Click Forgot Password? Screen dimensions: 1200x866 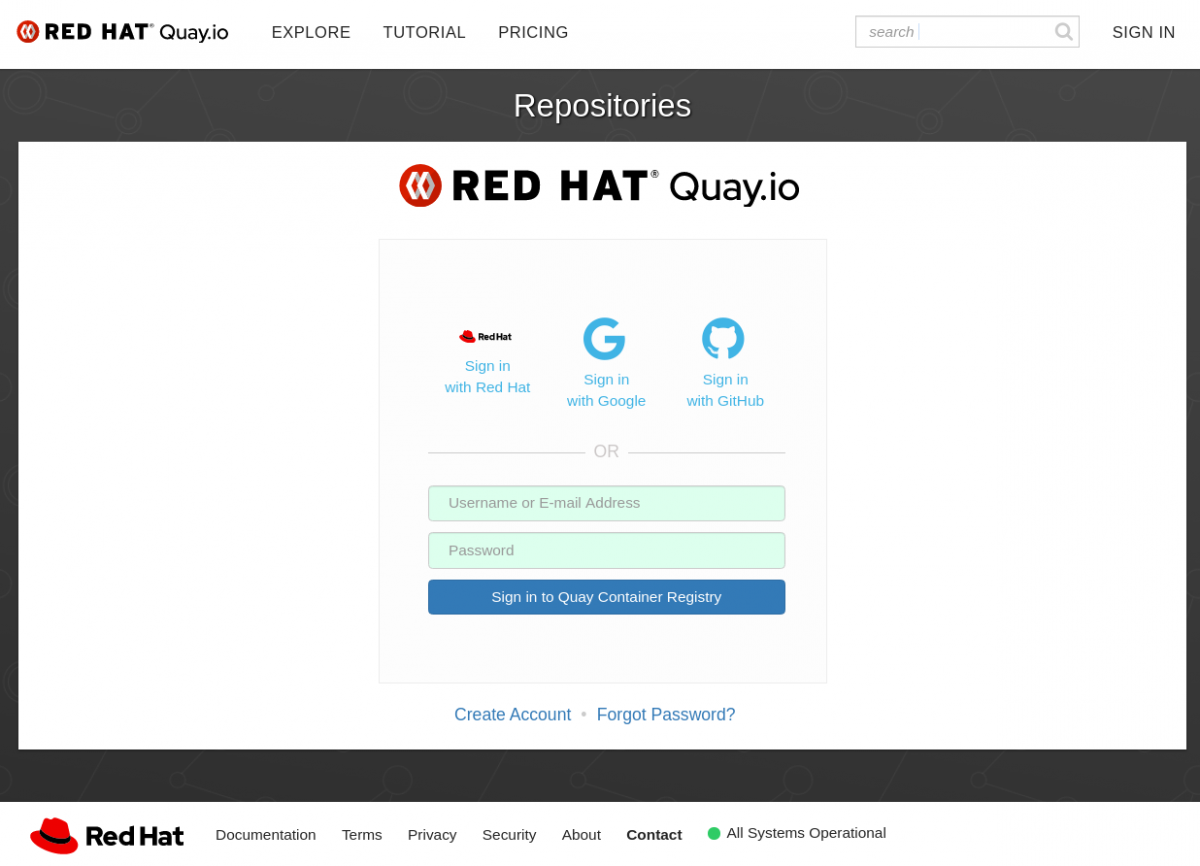666,714
